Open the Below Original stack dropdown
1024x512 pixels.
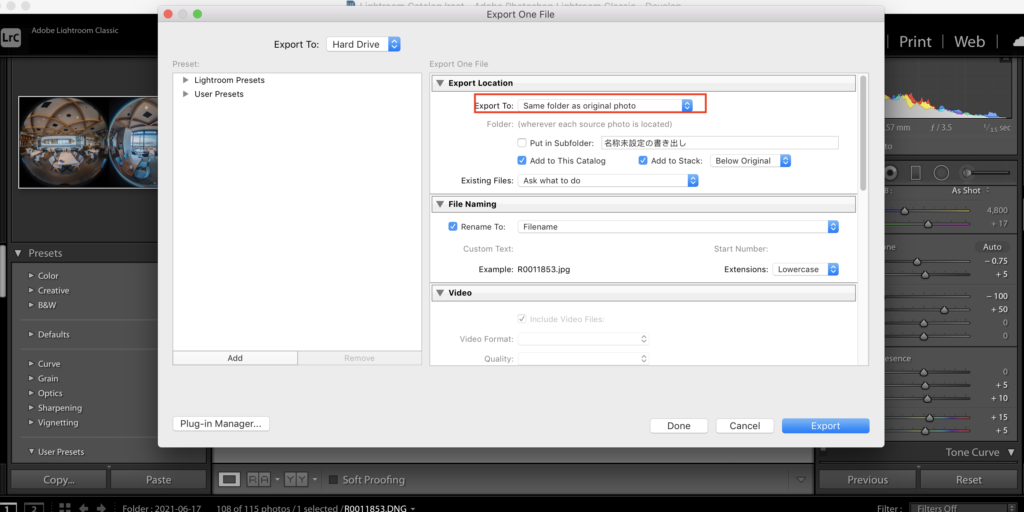750,161
